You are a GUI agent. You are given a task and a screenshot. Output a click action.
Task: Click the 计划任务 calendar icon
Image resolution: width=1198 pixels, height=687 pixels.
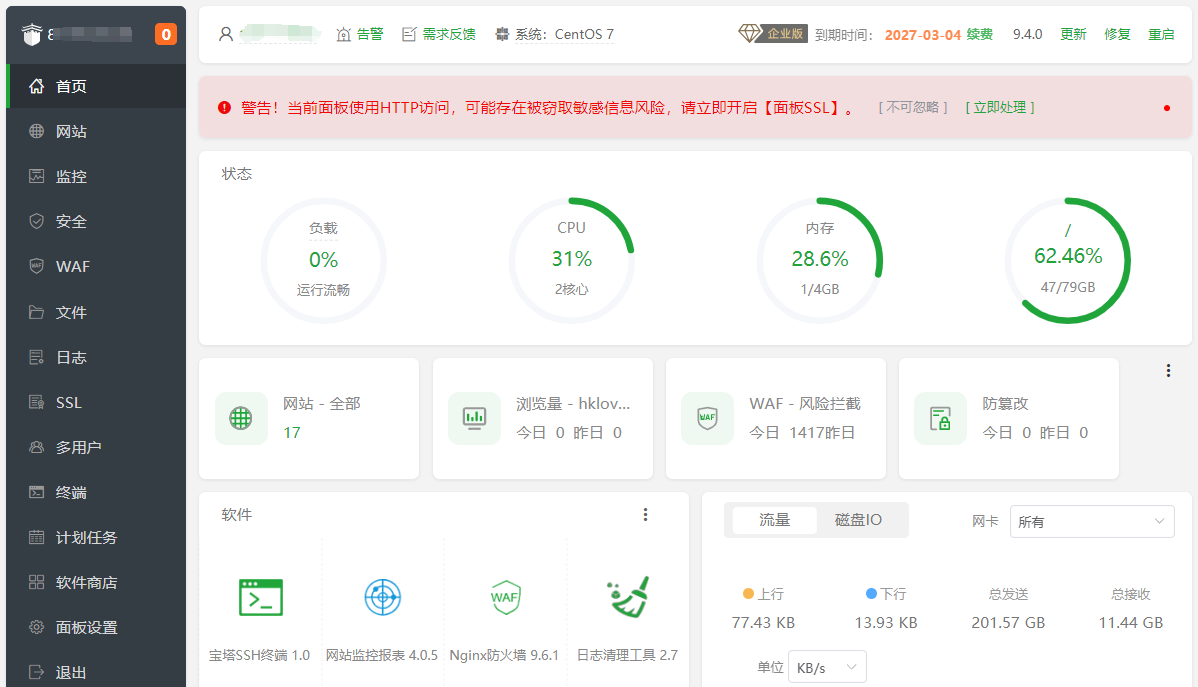click(x=36, y=537)
